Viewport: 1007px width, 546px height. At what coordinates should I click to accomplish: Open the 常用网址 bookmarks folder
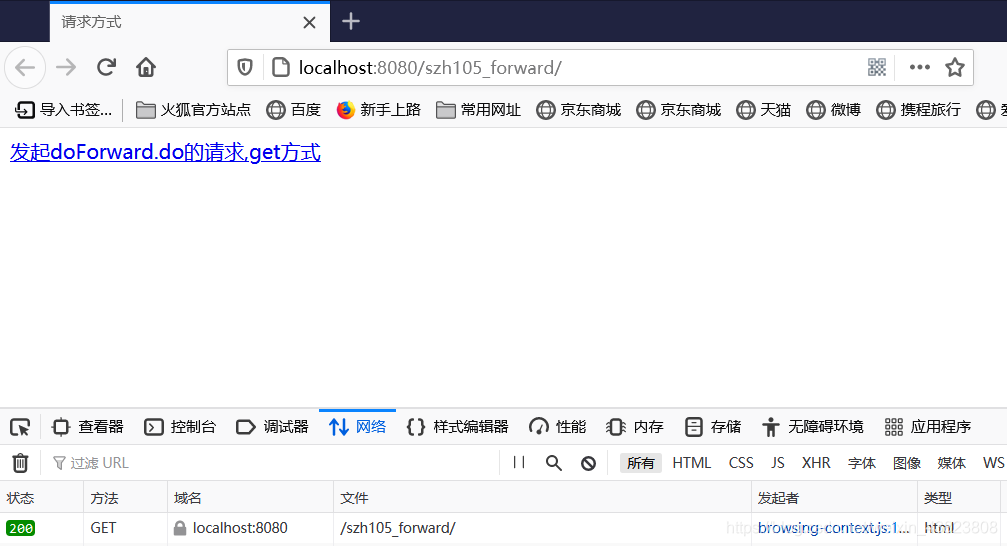click(x=478, y=110)
